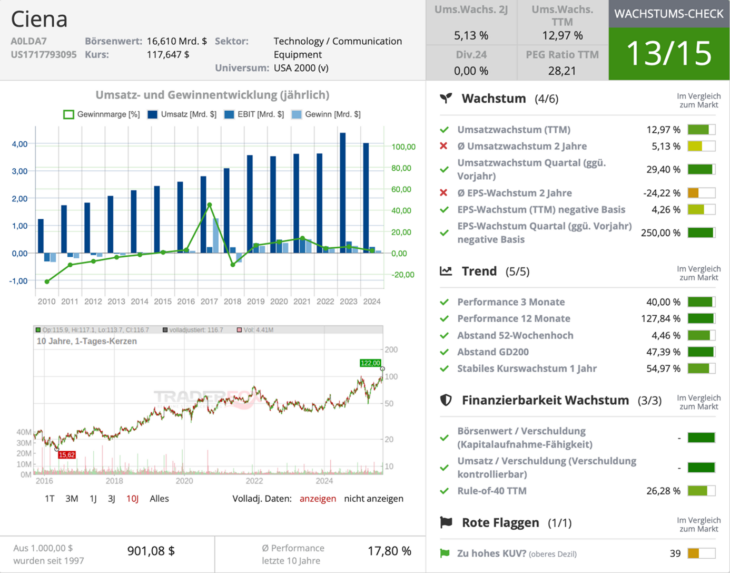Click the 122,00 price marker label
This screenshot has width=730, height=573.
[x=370, y=363]
